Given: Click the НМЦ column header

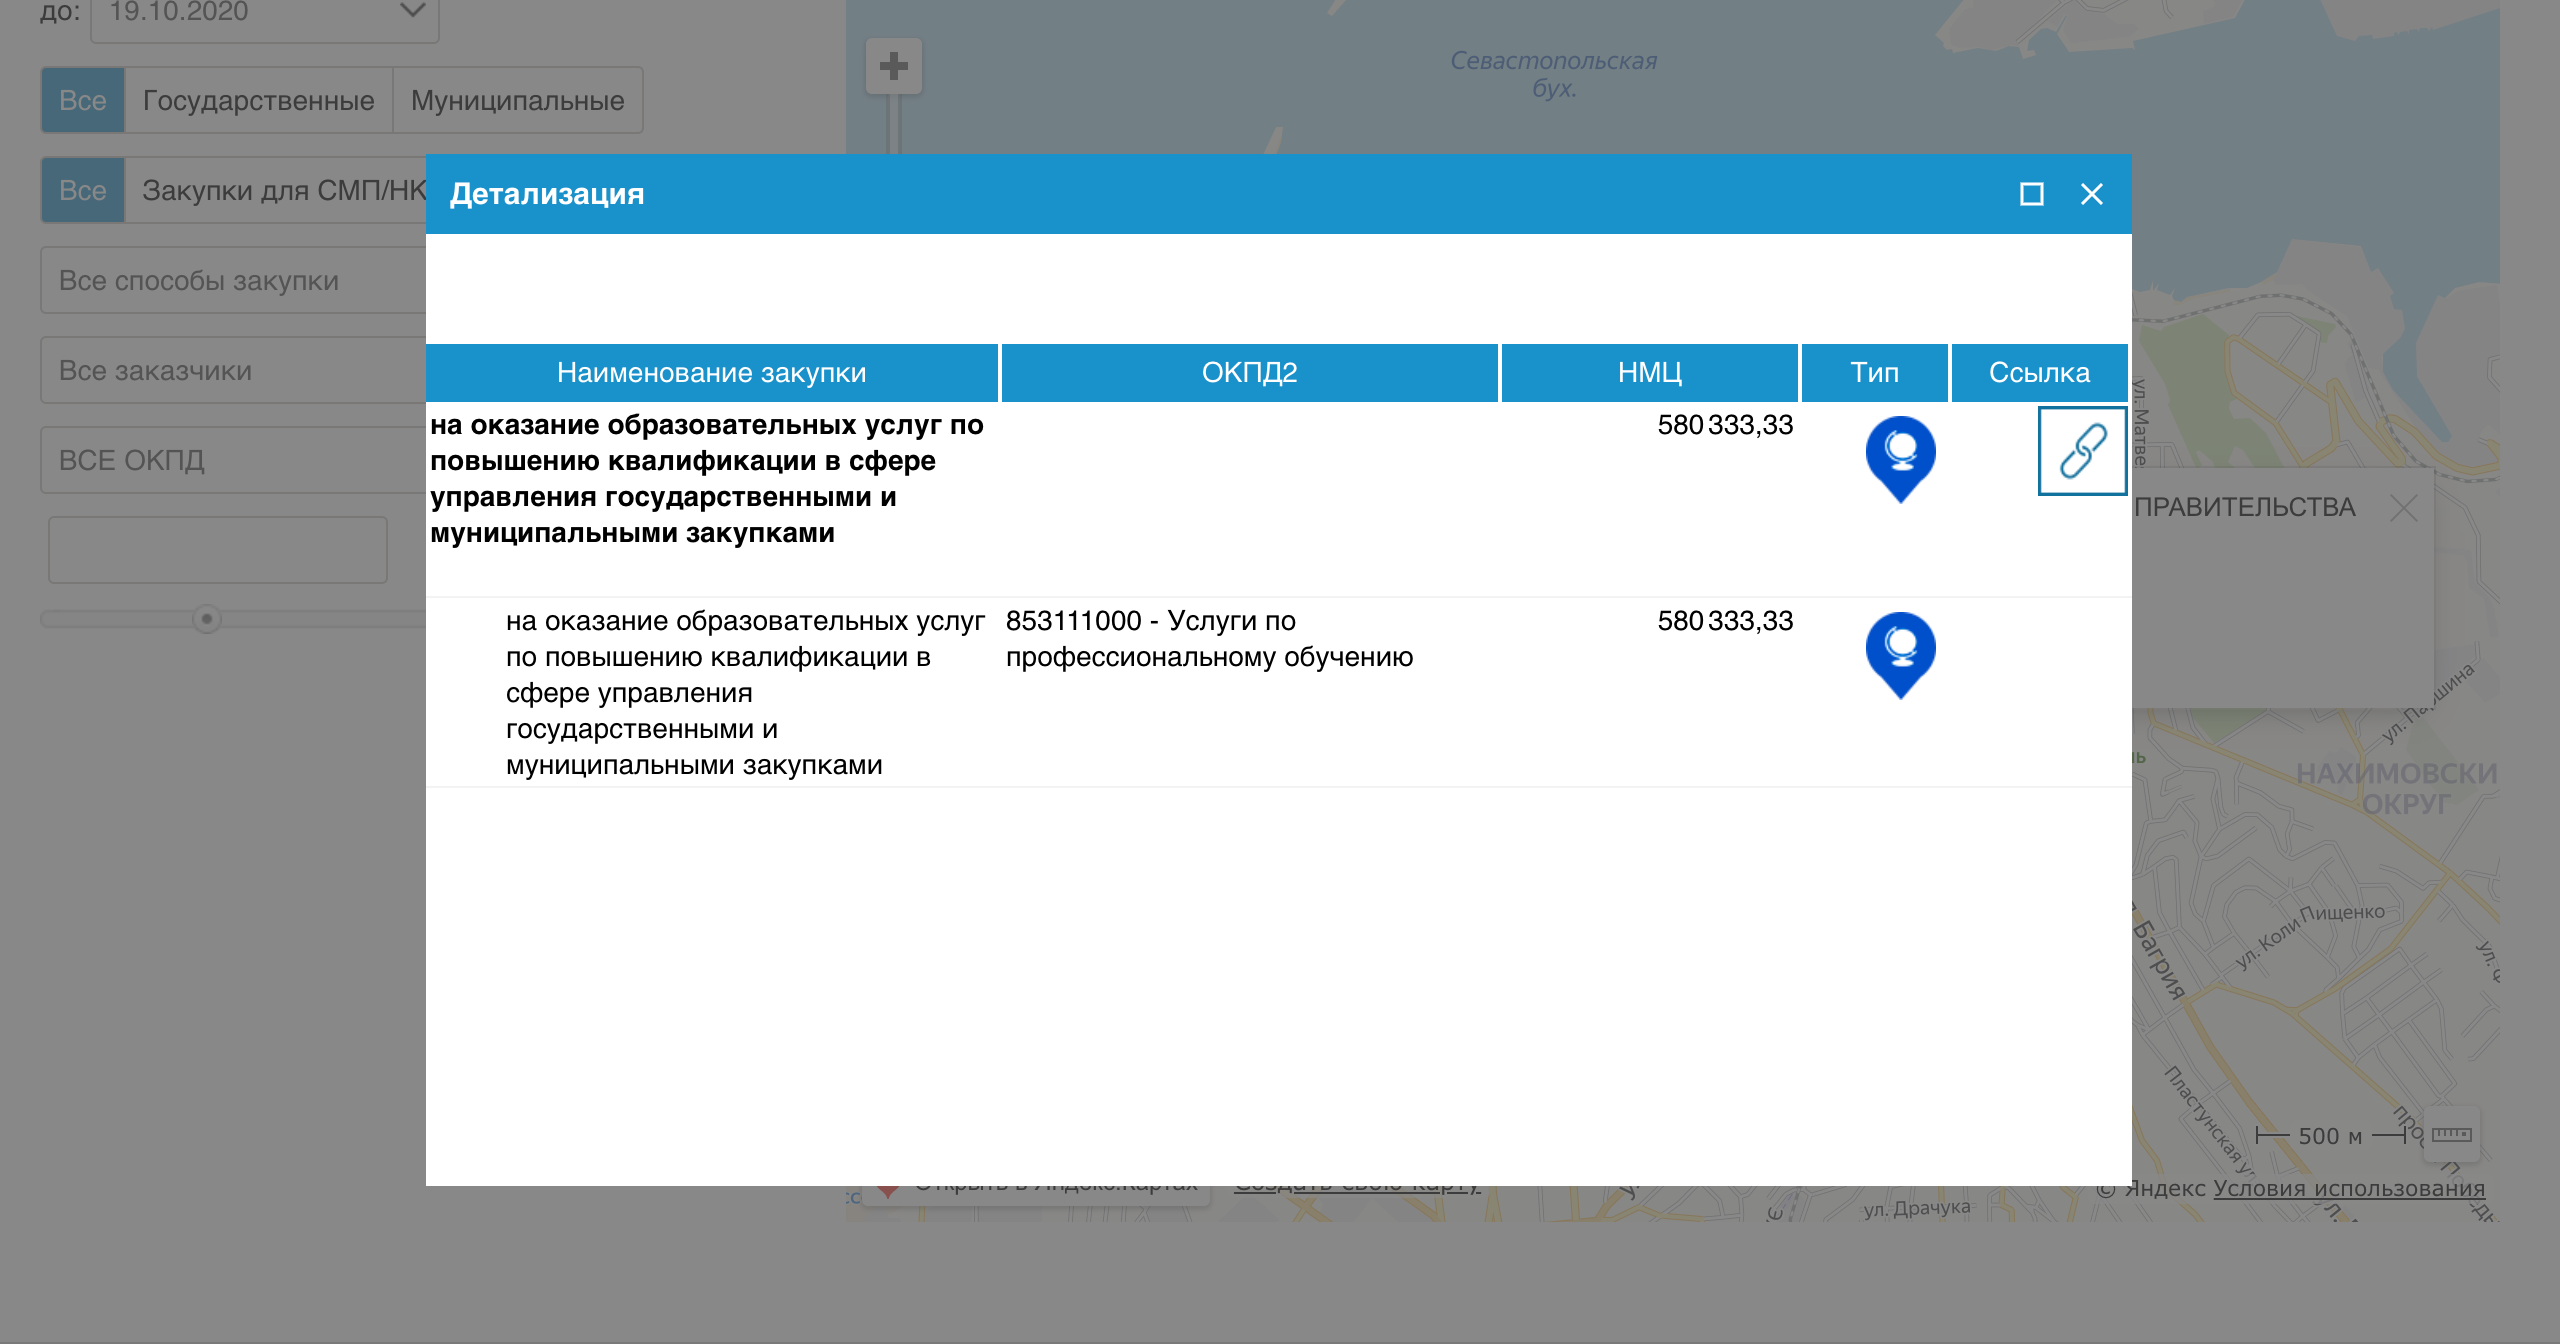Looking at the screenshot, I should point(1649,373).
